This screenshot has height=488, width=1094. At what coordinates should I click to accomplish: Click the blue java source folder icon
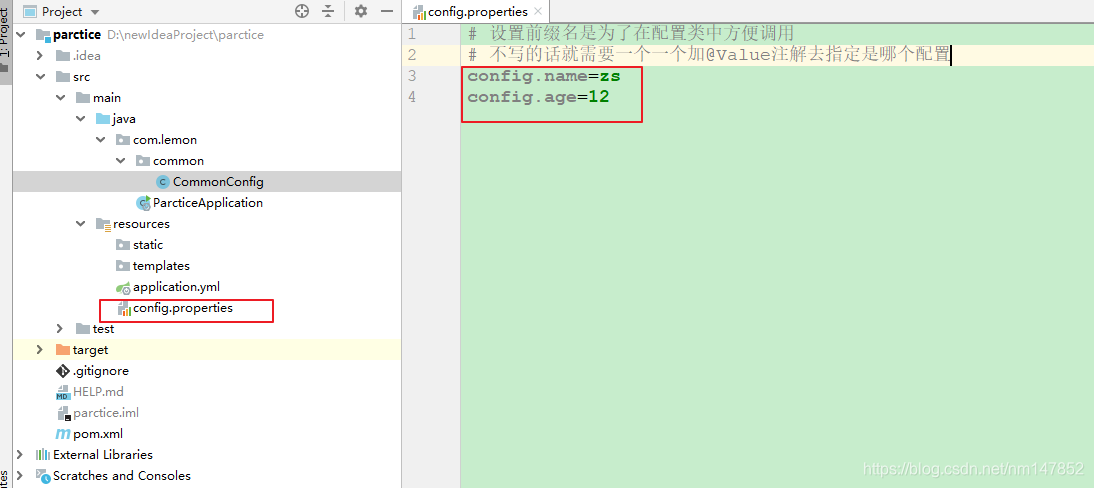pyautogui.click(x=103, y=119)
